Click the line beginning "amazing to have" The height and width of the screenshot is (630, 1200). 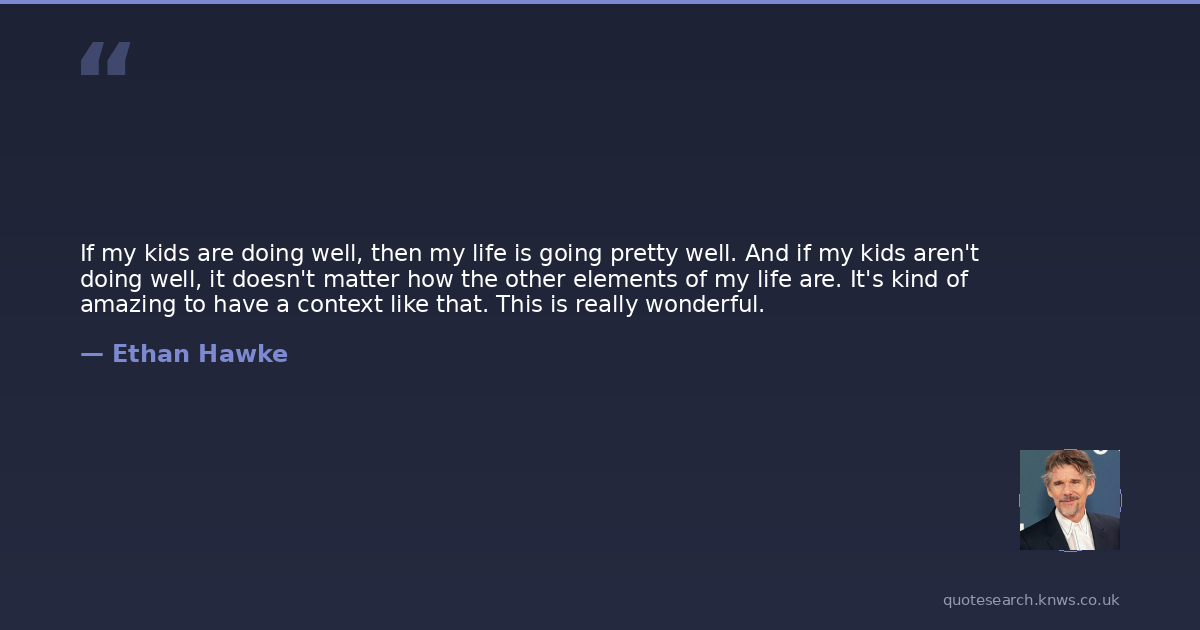tap(422, 305)
